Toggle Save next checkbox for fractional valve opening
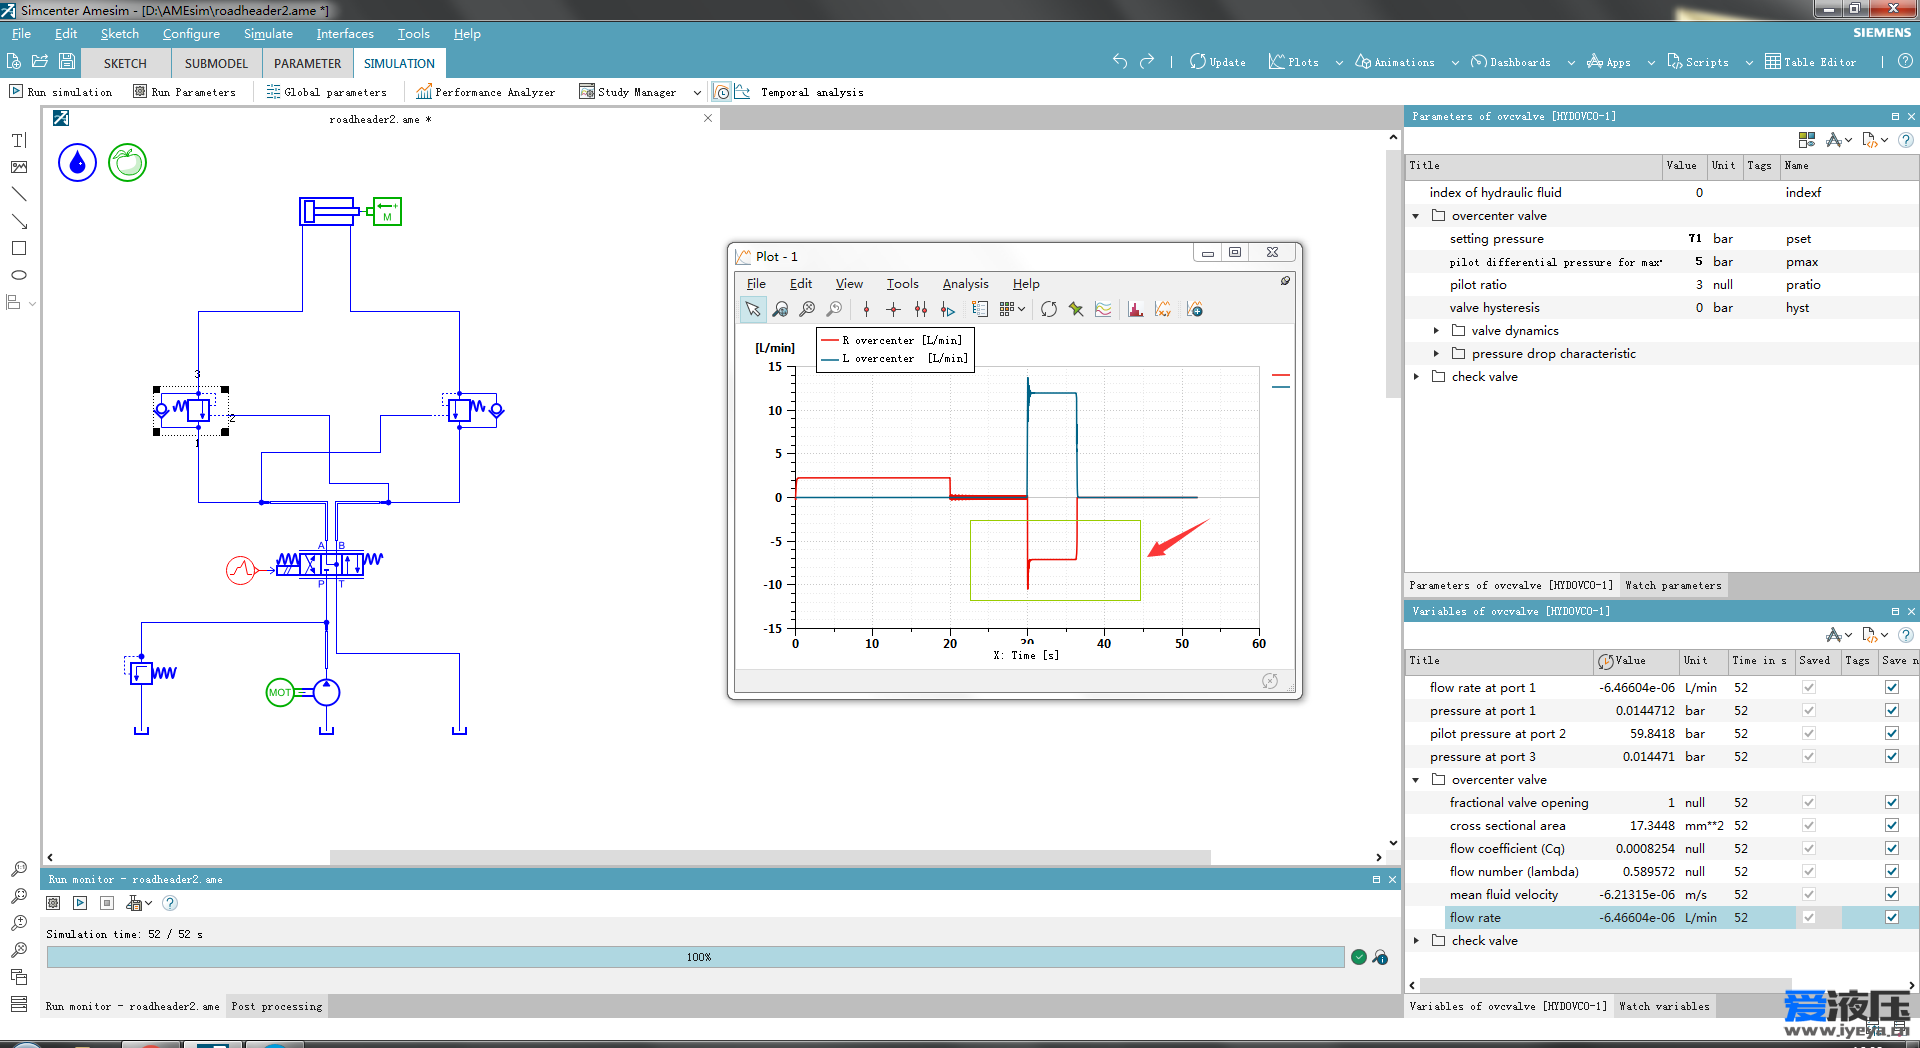Image resolution: width=1920 pixels, height=1048 pixels. (1892, 802)
